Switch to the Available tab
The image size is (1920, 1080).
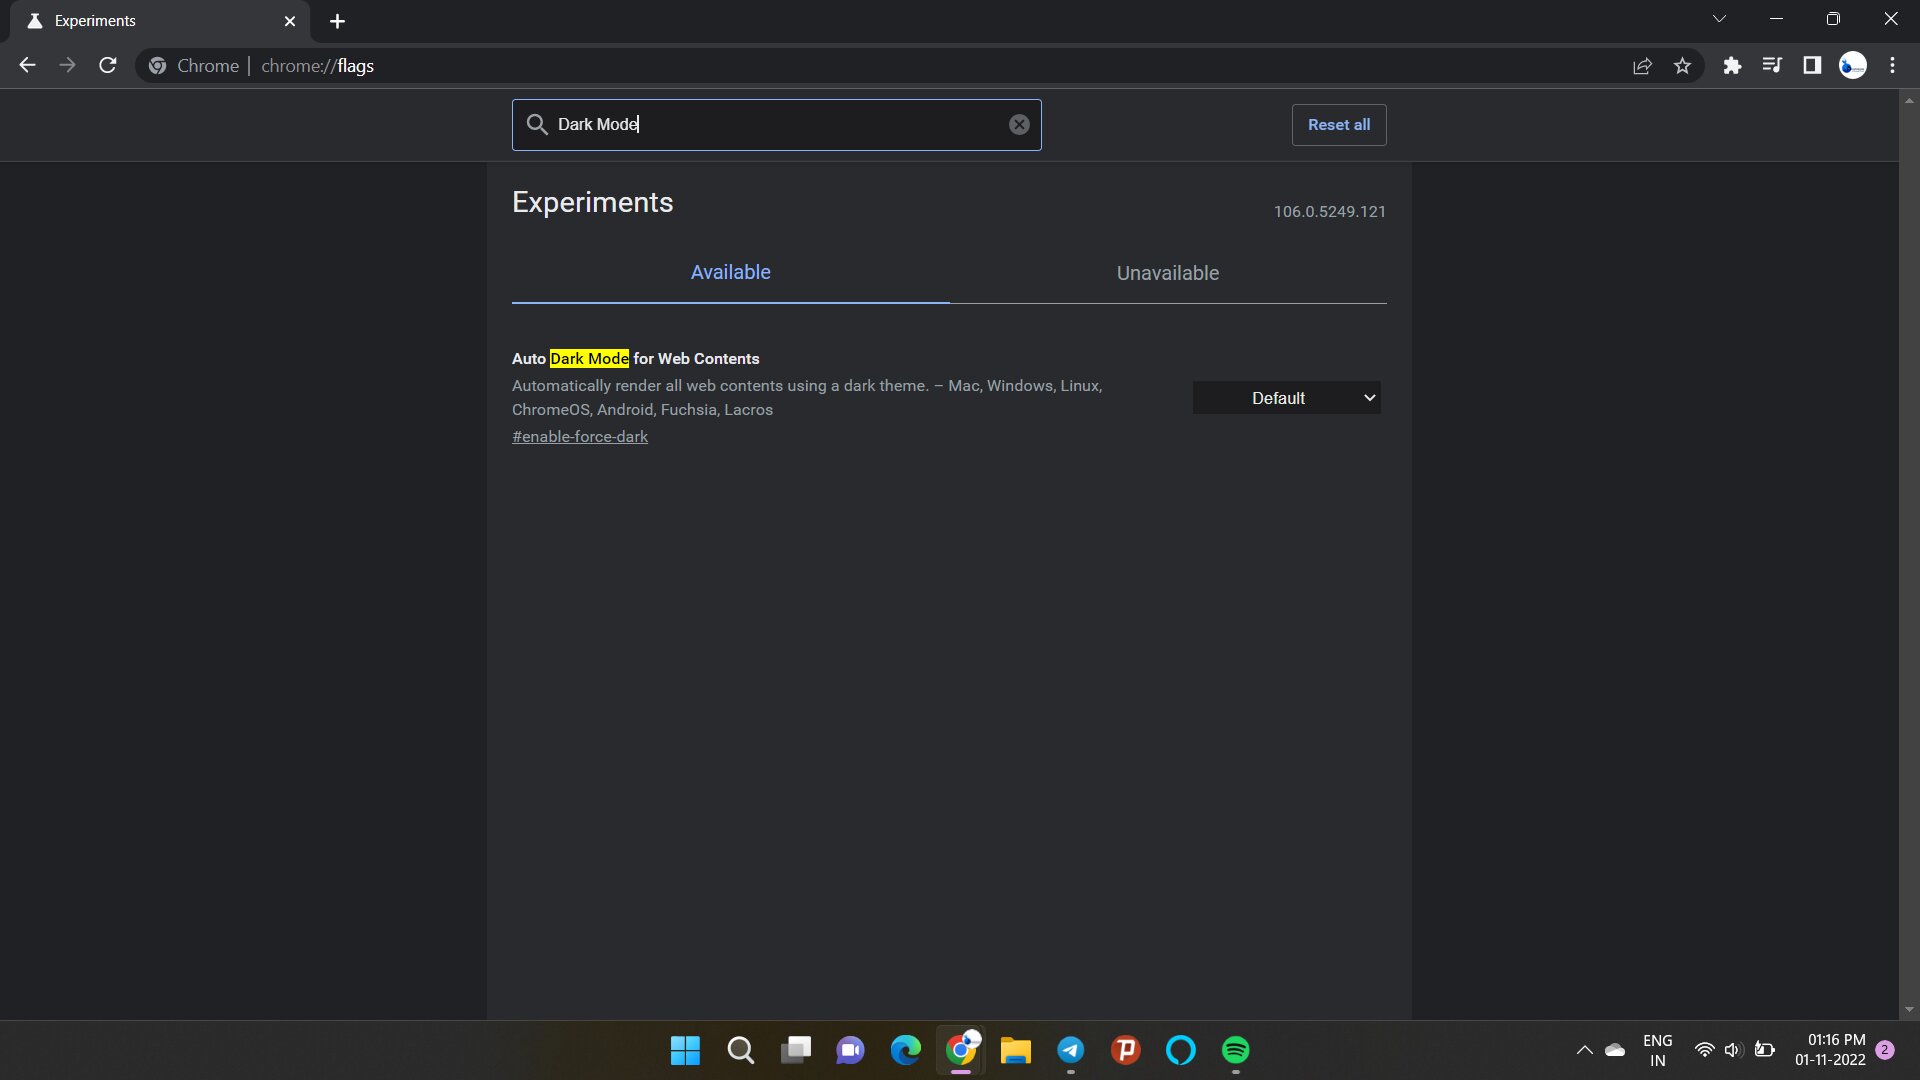pyautogui.click(x=729, y=273)
